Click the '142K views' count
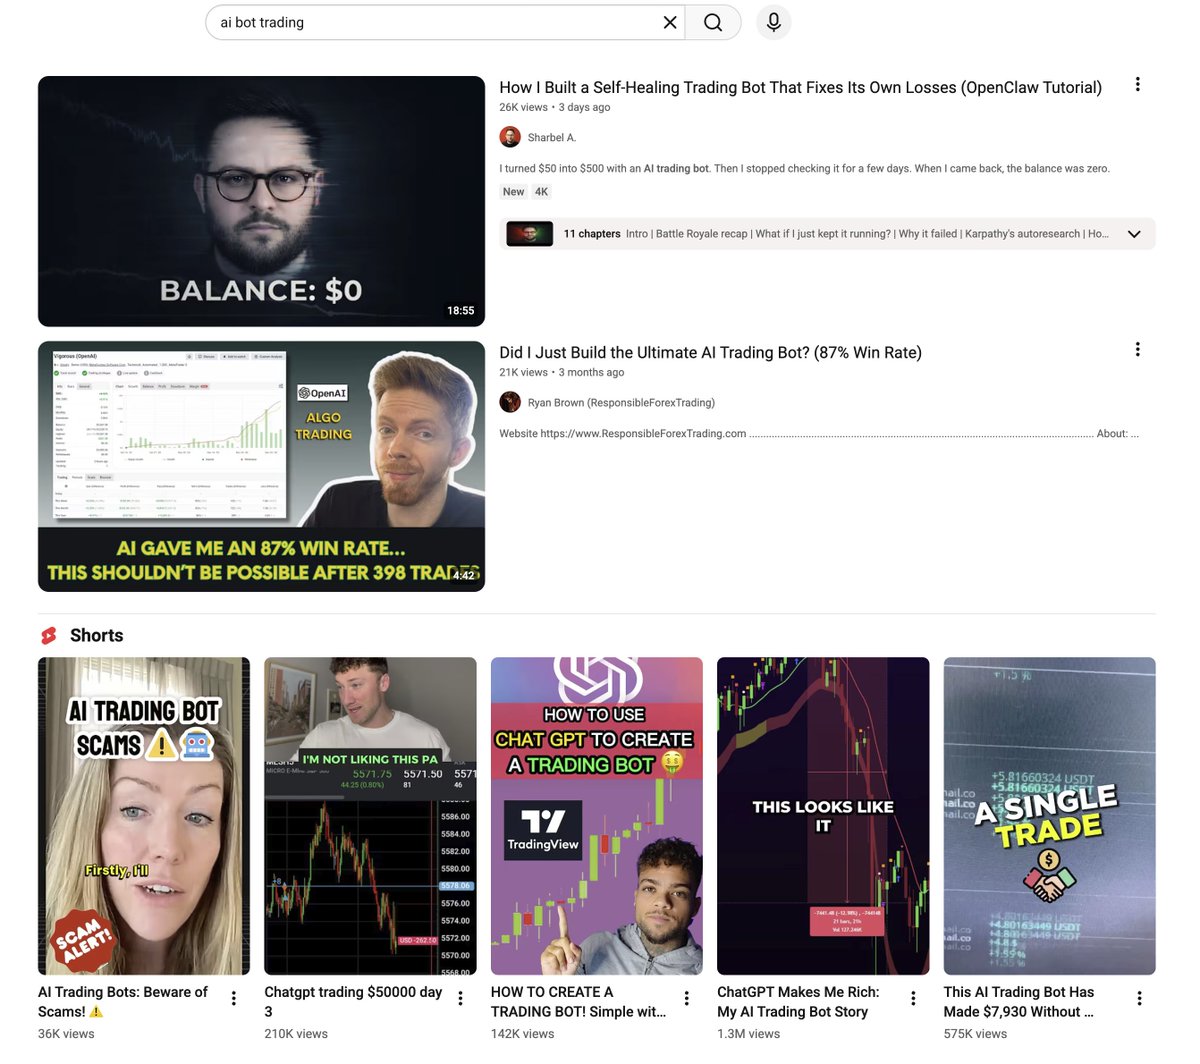The height and width of the screenshot is (1064, 1200). point(522,1034)
